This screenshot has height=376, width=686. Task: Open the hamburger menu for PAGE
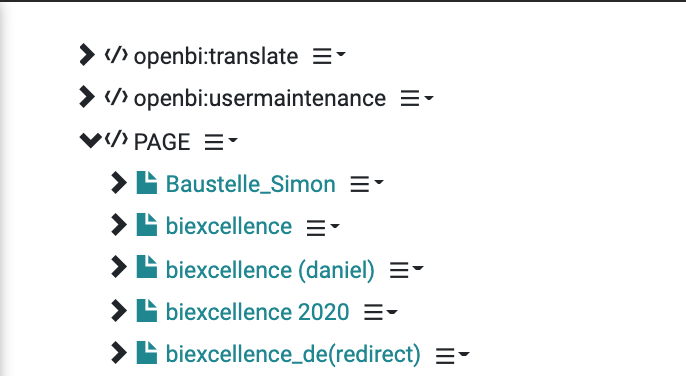point(221,142)
